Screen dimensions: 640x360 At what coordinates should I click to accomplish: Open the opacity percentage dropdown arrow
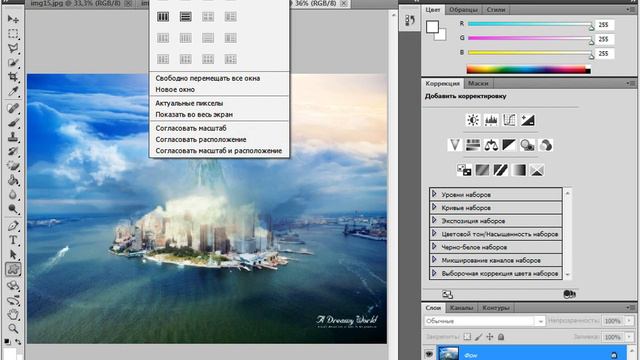(630, 321)
